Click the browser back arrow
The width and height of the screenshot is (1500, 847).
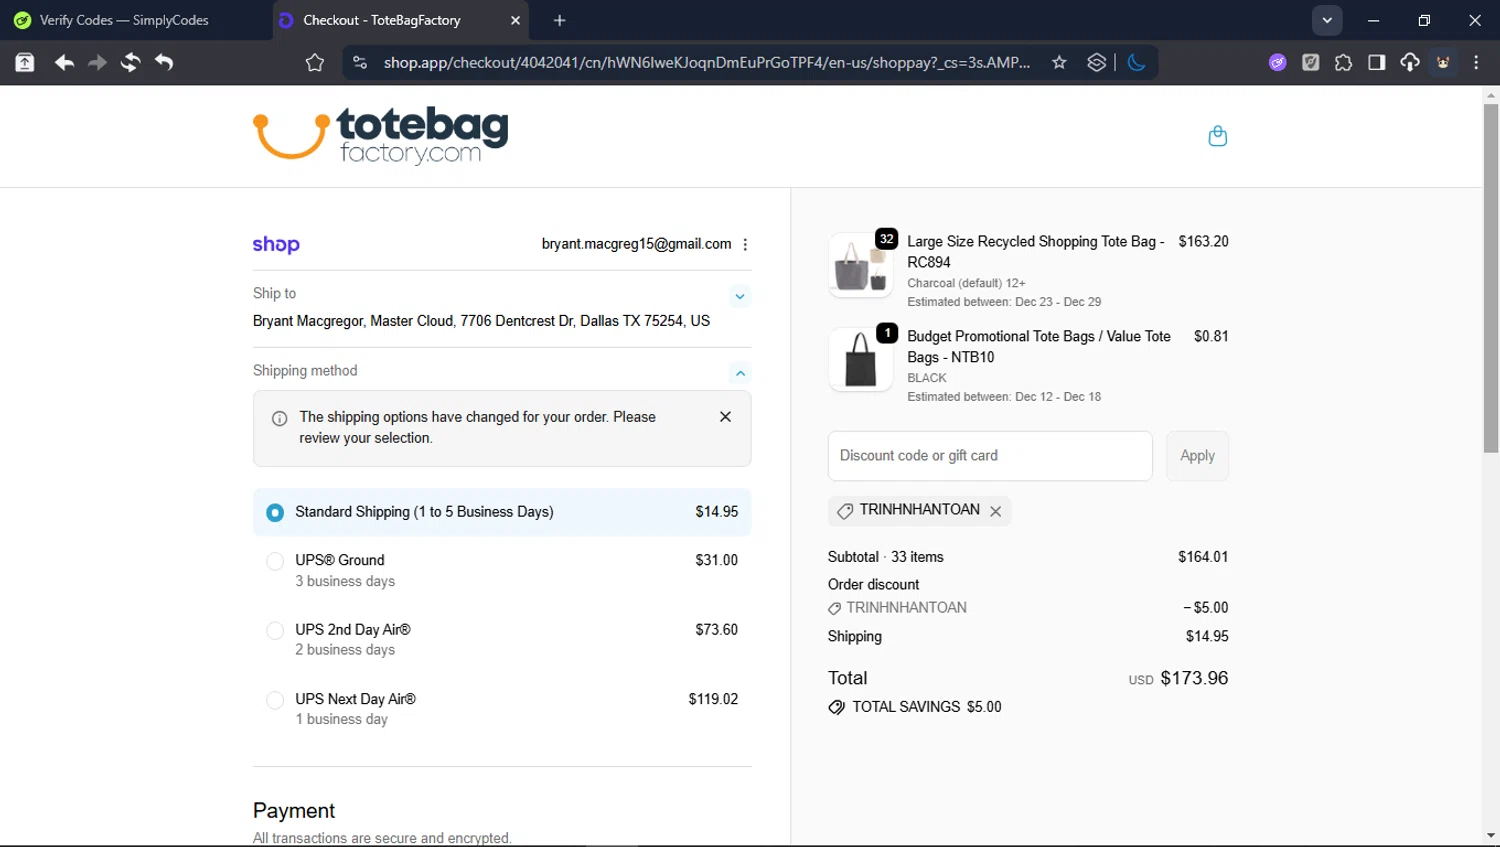(64, 63)
